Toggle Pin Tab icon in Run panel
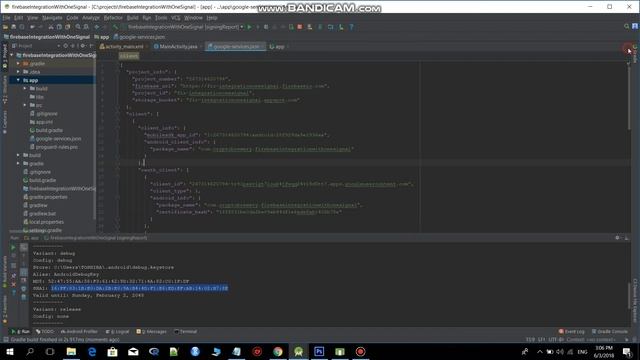Image resolution: width=640 pixels, height=360 pixels. tap(13, 276)
